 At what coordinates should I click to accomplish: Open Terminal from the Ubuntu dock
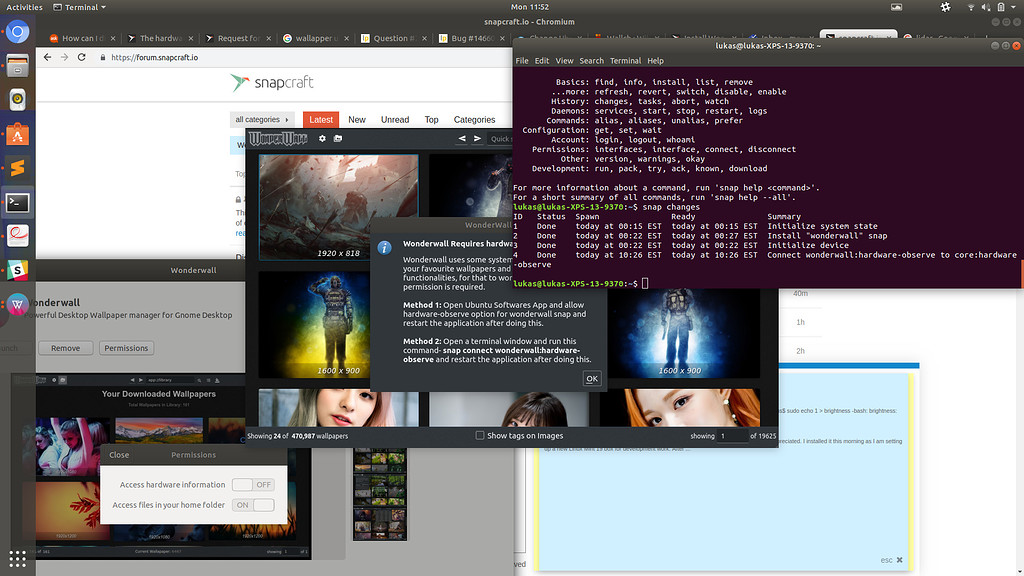click(x=16, y=202)
